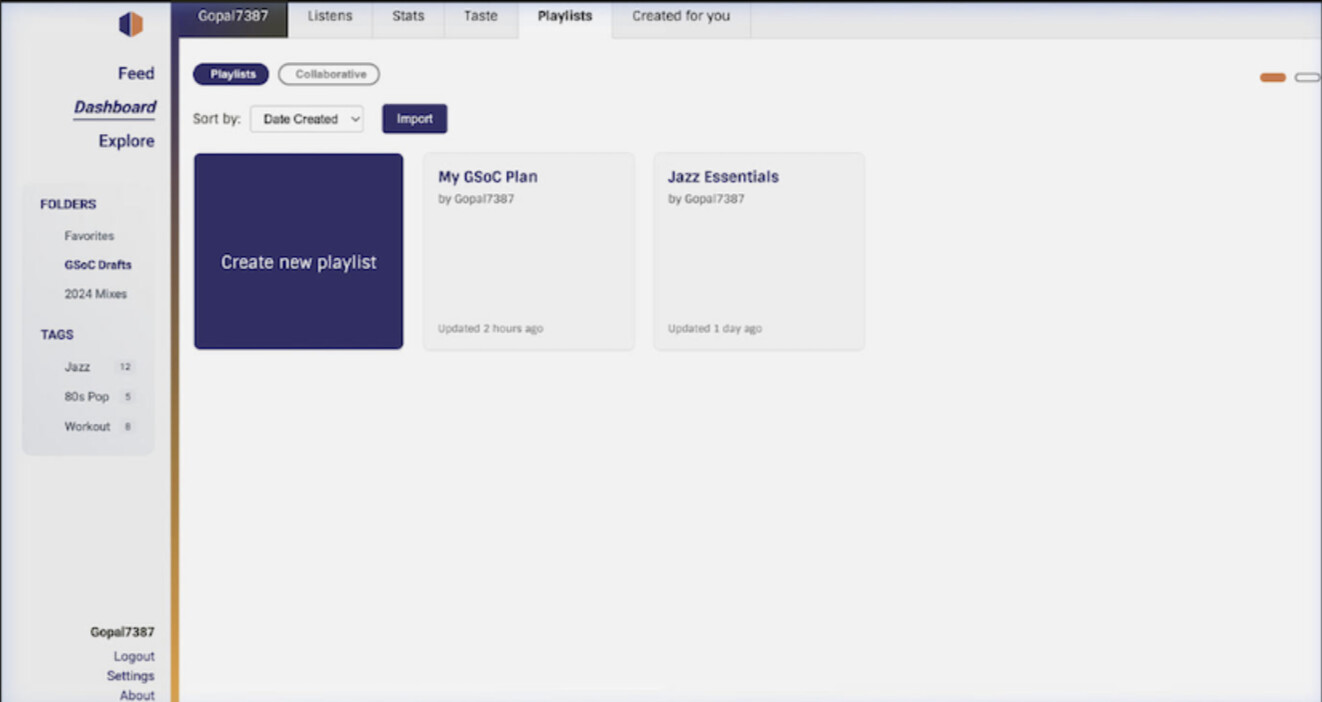Click the ListenBrainz hexagon logo
Viewport: 1322px width, 702px height.
[x=131, y=25]
